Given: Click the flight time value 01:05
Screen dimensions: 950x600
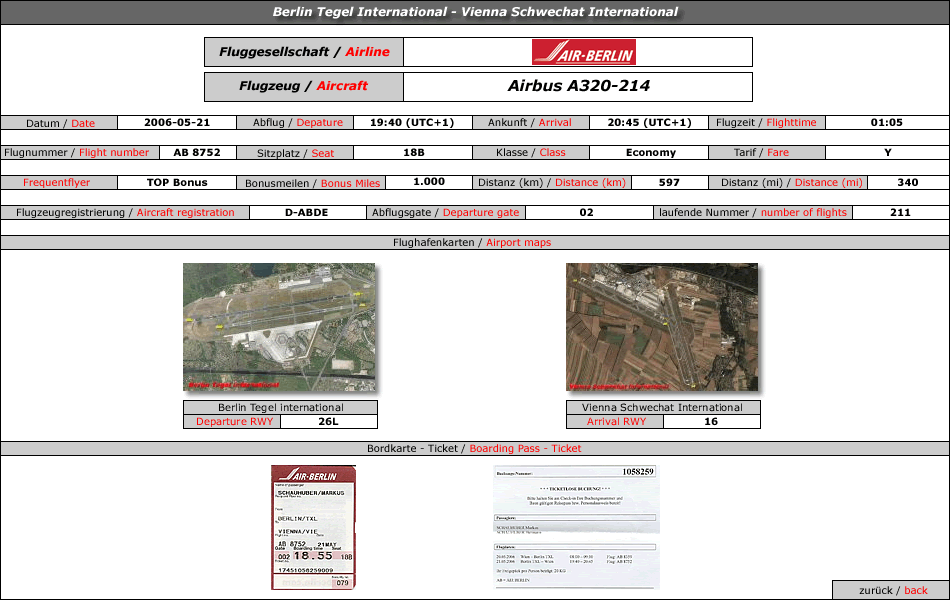Looking at the screenshot, I should (886, 122).
